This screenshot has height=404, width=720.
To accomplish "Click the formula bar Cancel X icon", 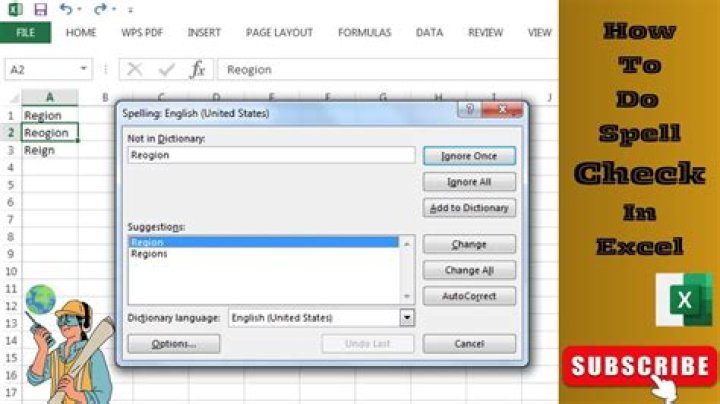I will (x=136, y=70).
